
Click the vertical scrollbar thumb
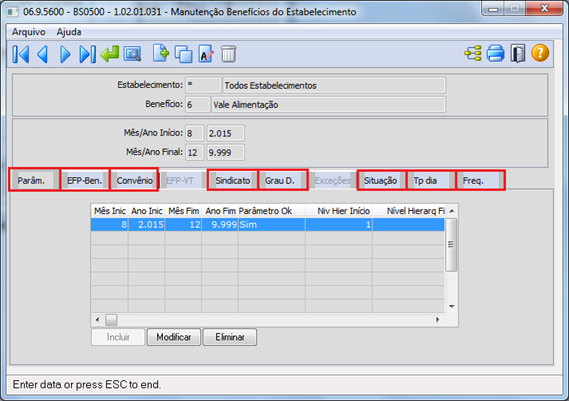pos(451,245)
